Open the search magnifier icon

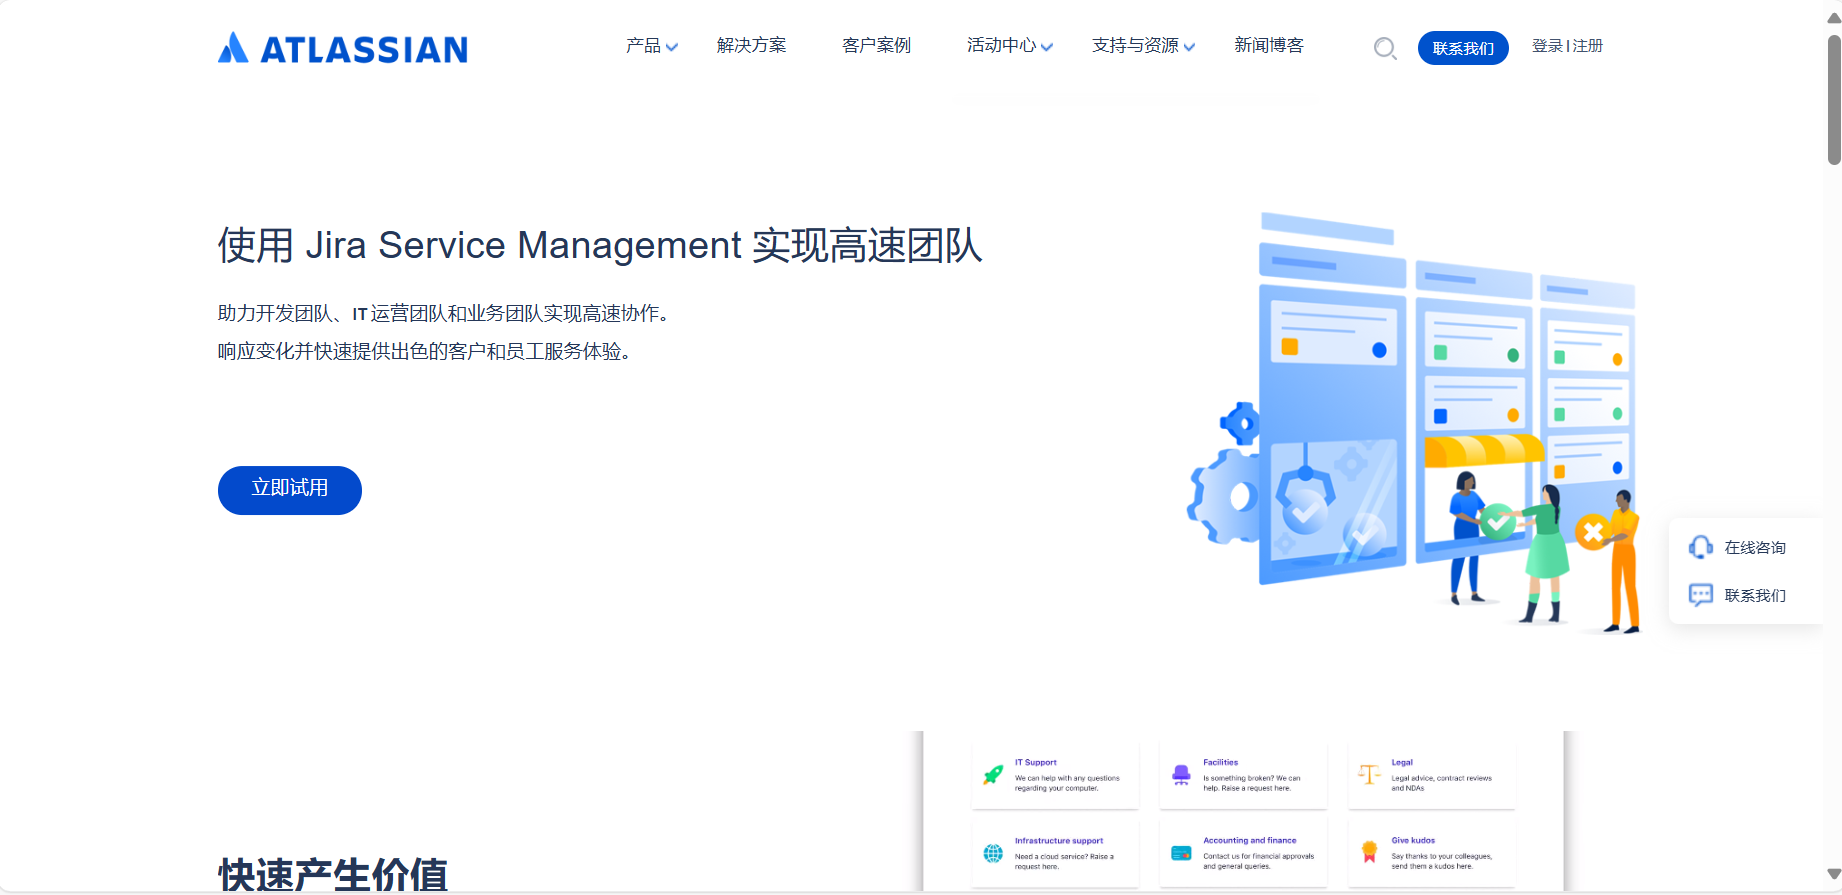[x=1385, y=48]
